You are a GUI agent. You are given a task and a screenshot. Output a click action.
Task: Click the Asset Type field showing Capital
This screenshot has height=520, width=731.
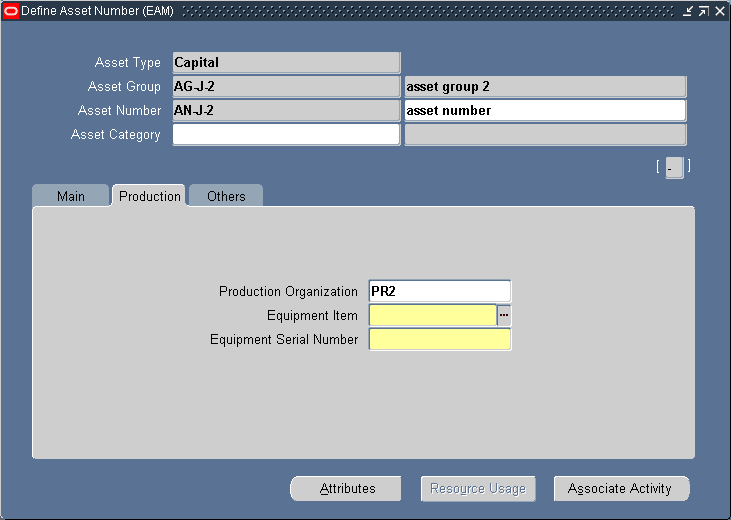[x=286, y=62]
